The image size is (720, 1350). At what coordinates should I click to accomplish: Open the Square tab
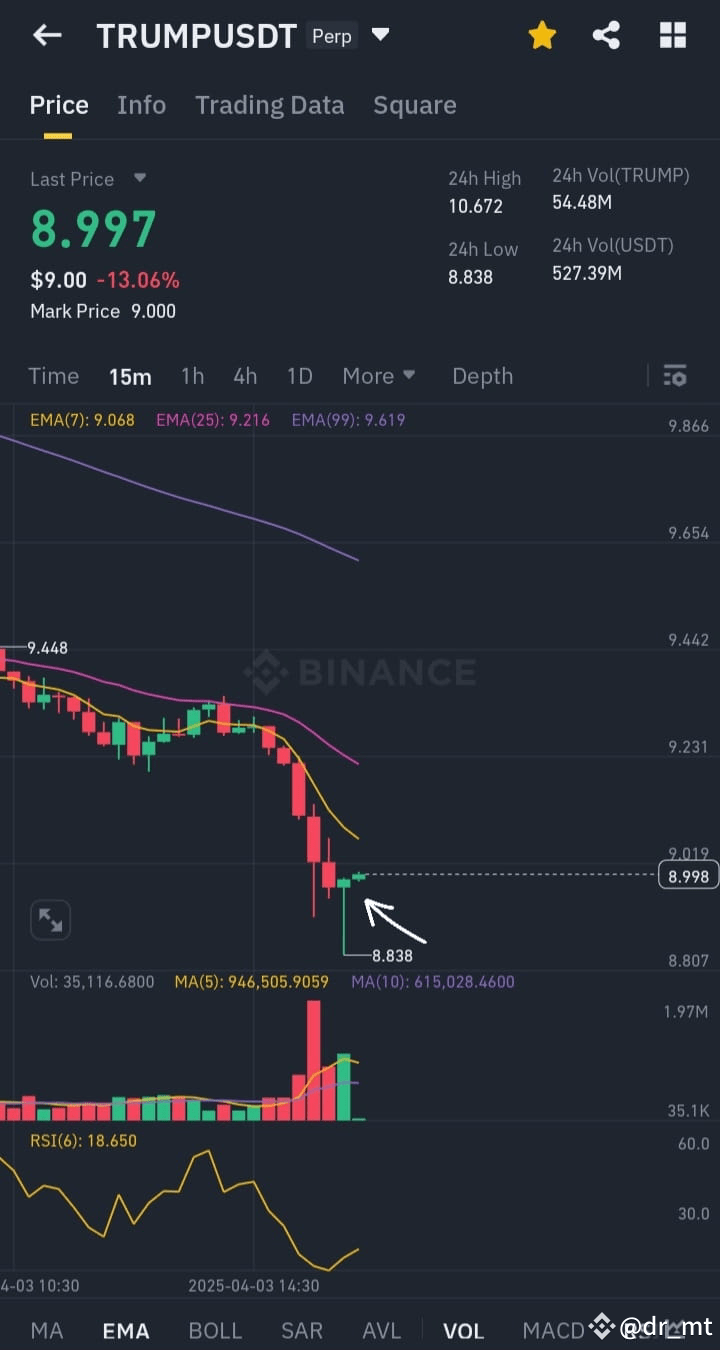coord(414,104)
